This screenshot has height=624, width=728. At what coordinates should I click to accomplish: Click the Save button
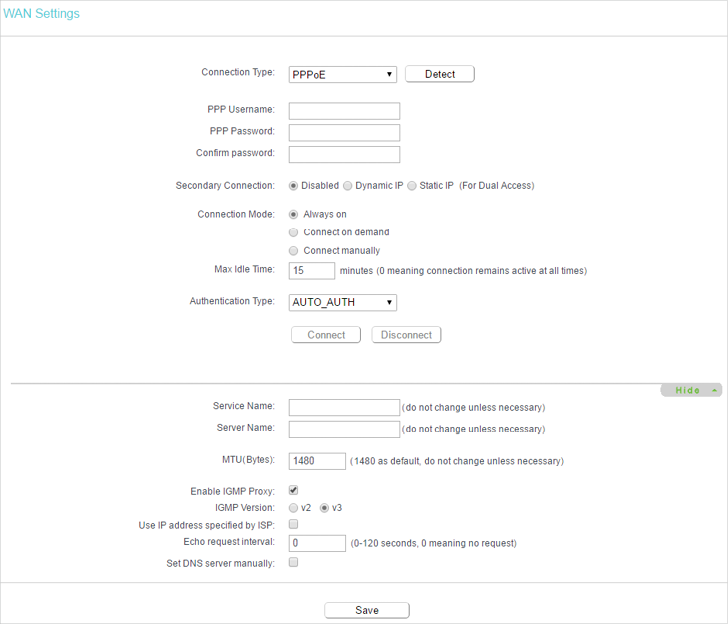367,610
